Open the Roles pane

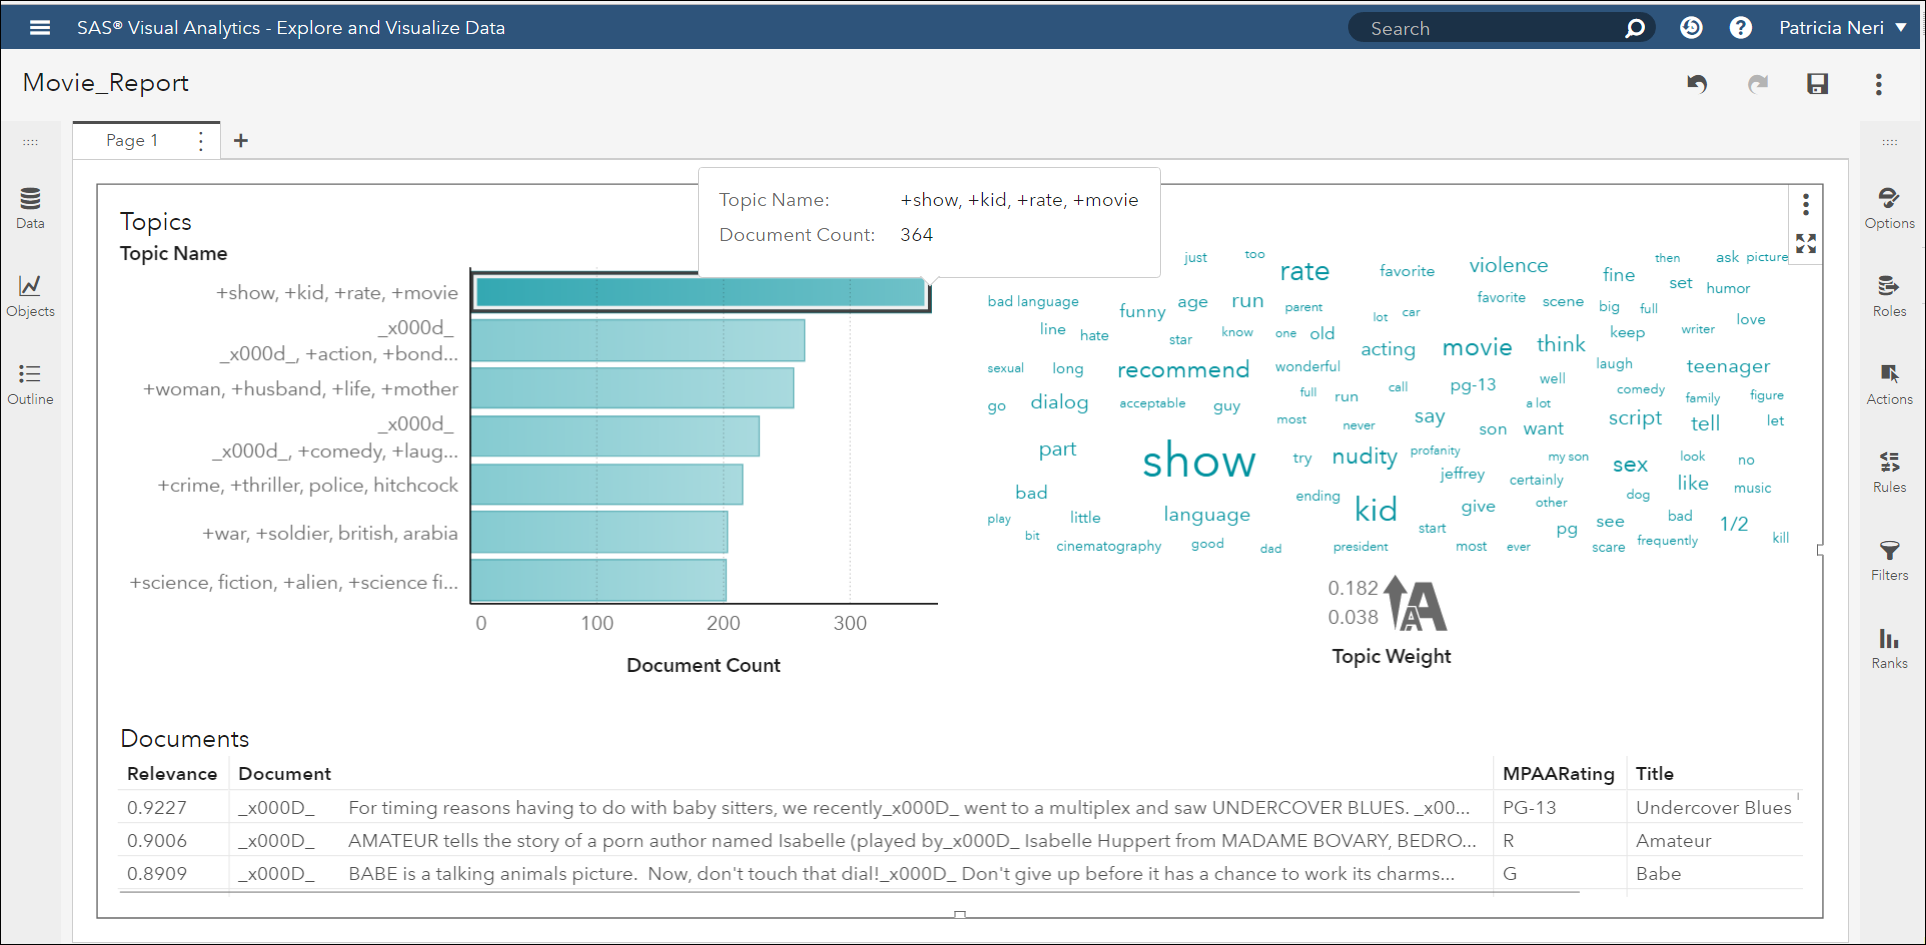pos(1889,296)
